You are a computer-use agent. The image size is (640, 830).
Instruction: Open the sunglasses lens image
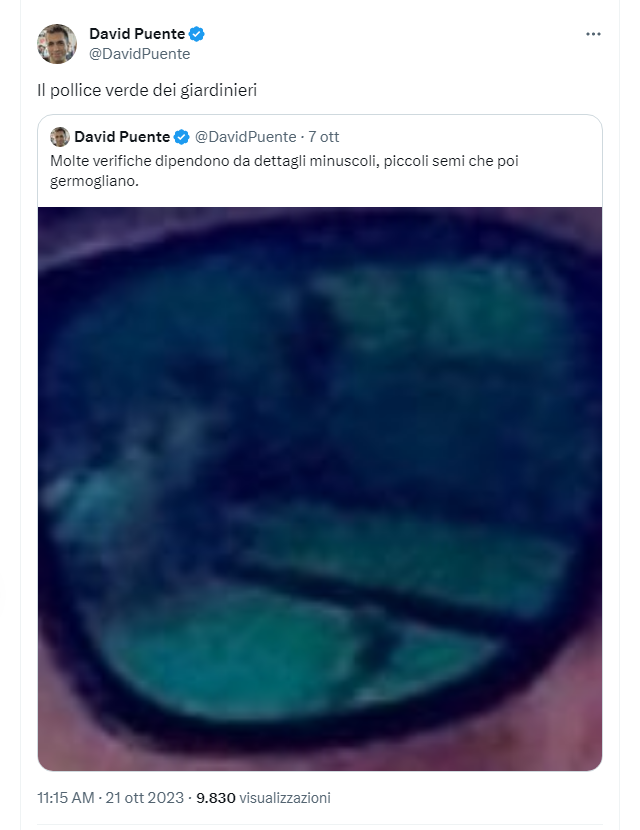point(320,488)
